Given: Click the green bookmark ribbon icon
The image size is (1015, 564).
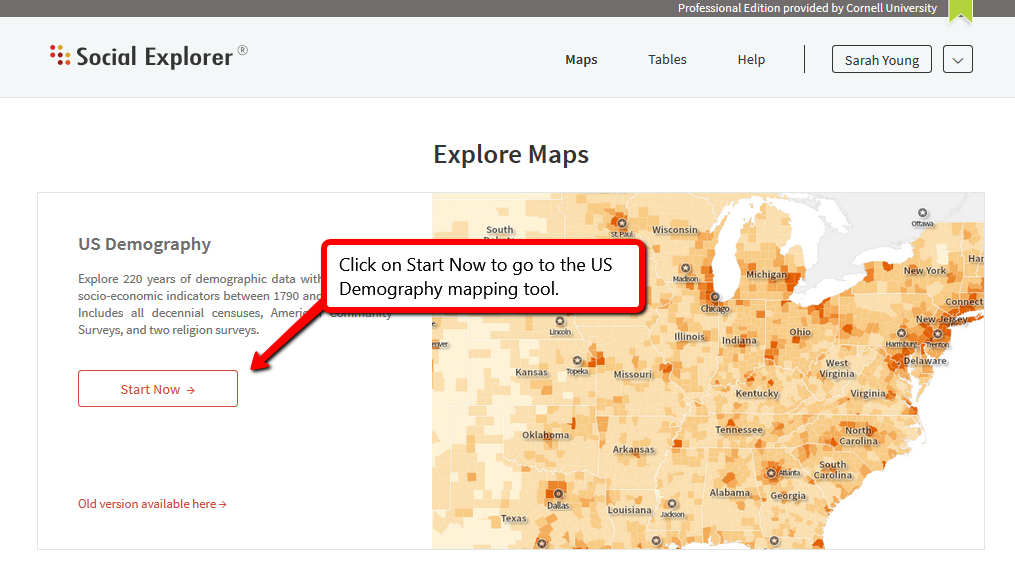Looking at the screenshot, I should click(x=961, y=11).
